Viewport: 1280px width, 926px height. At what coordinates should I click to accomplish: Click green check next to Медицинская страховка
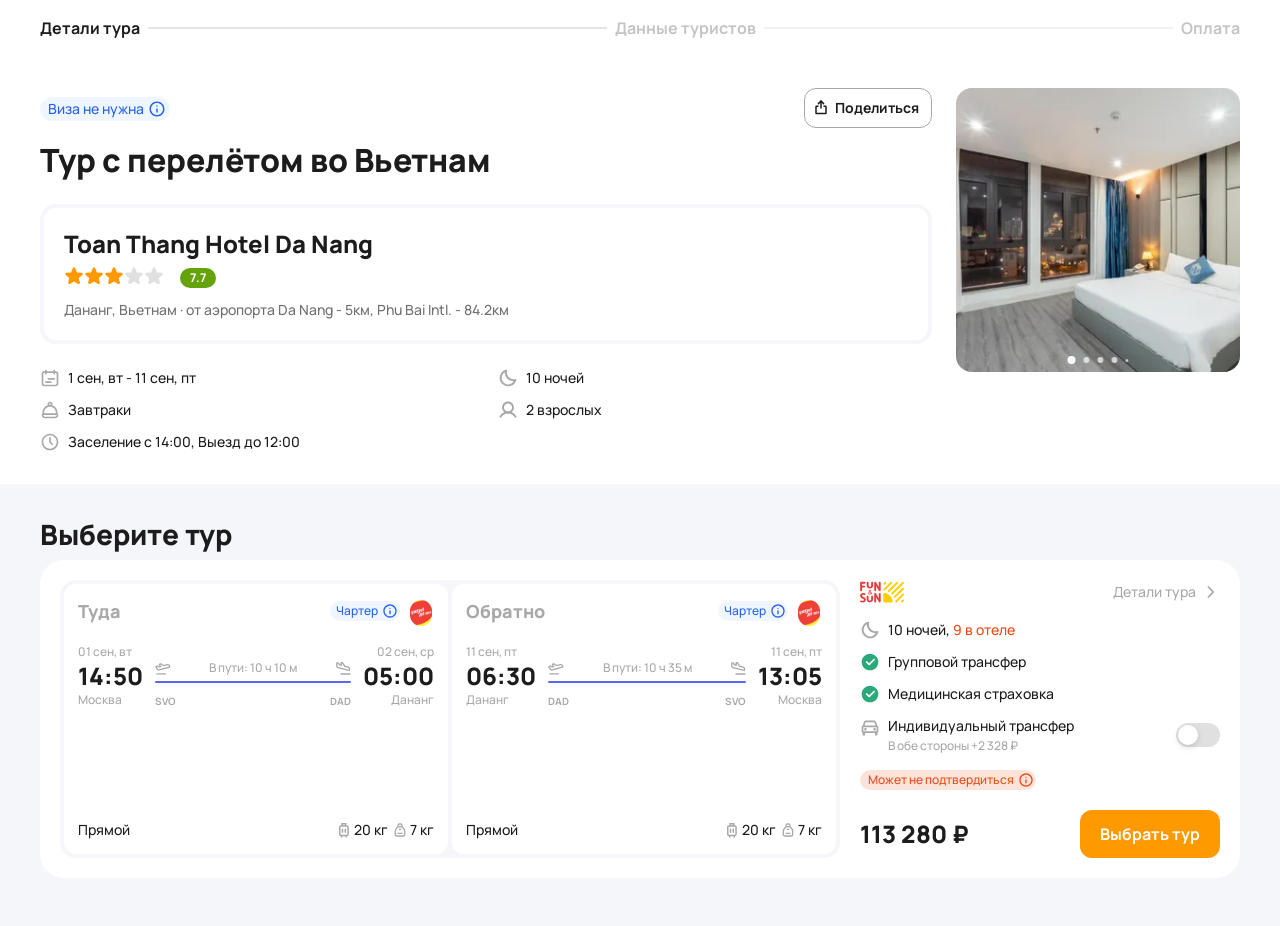[x=870, y=694]
